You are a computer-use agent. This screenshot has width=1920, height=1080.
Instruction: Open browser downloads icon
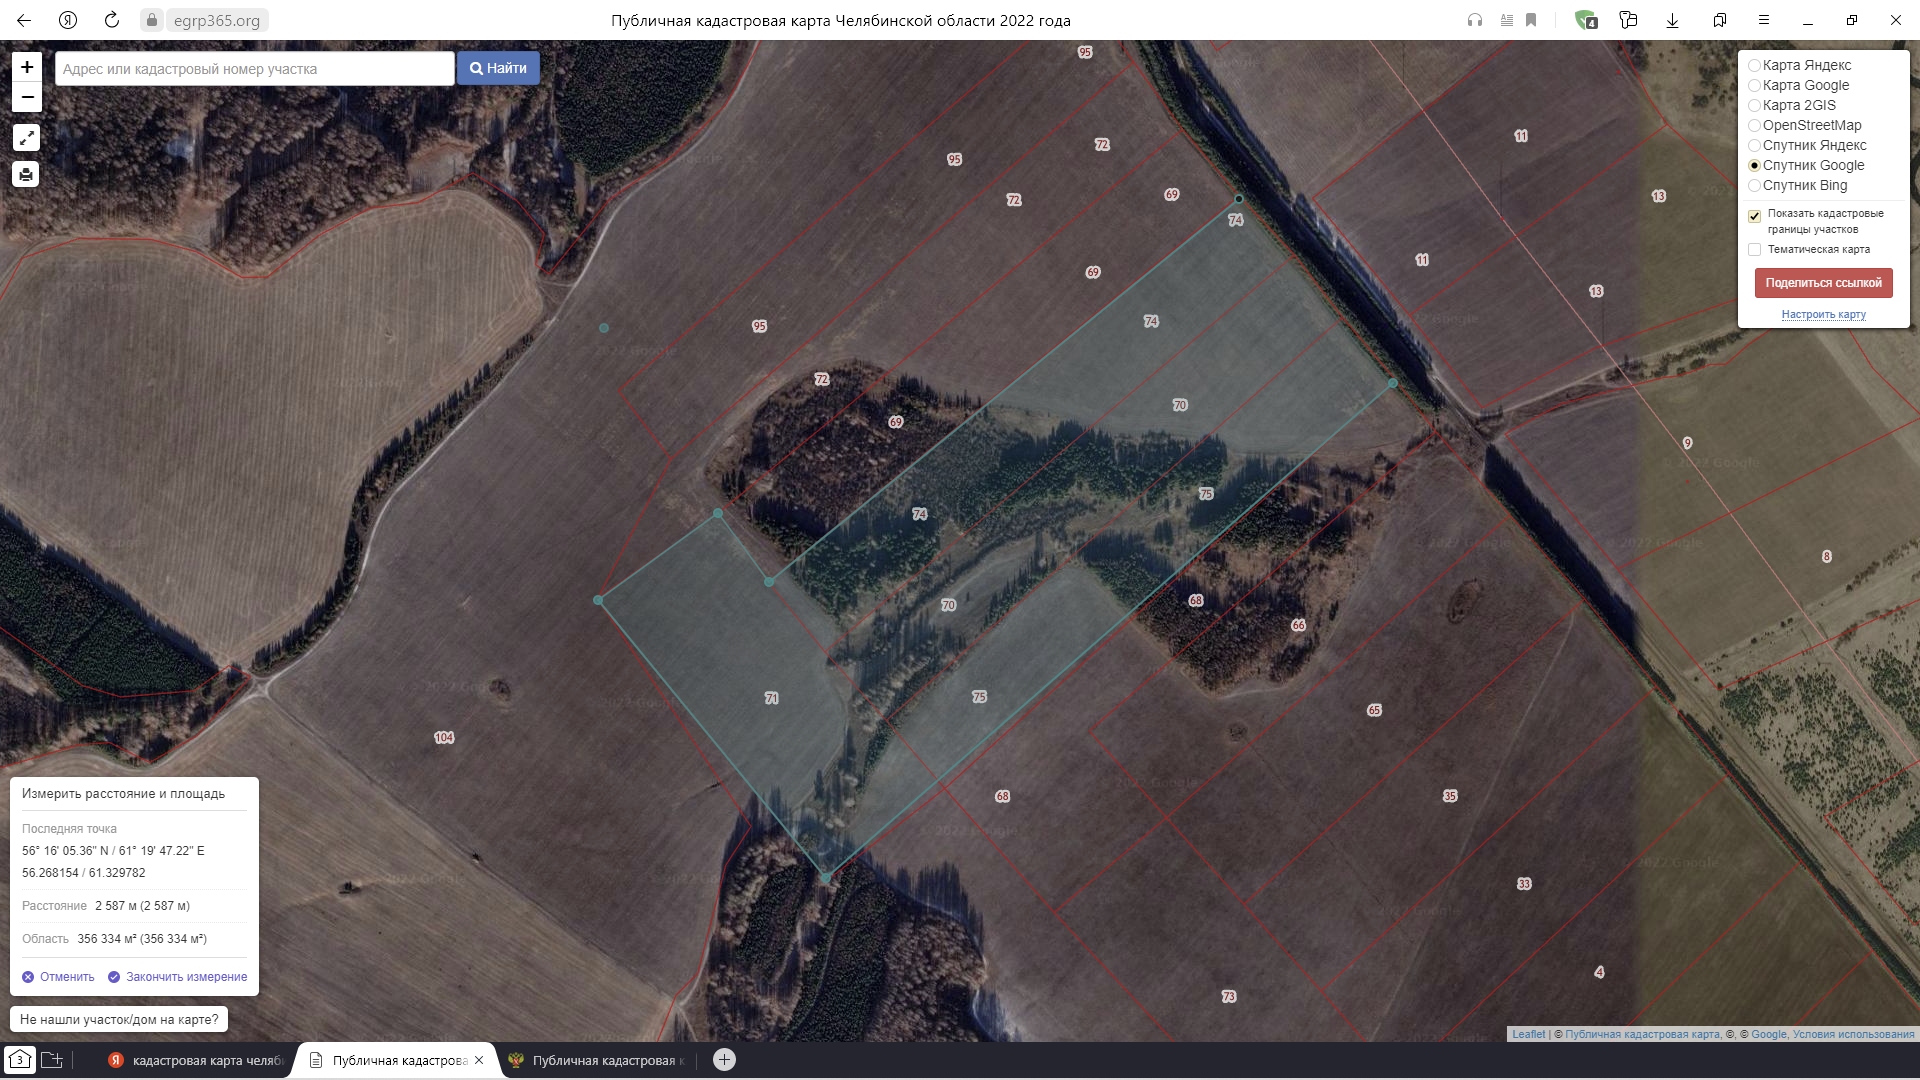click(x=1672, y=20)
